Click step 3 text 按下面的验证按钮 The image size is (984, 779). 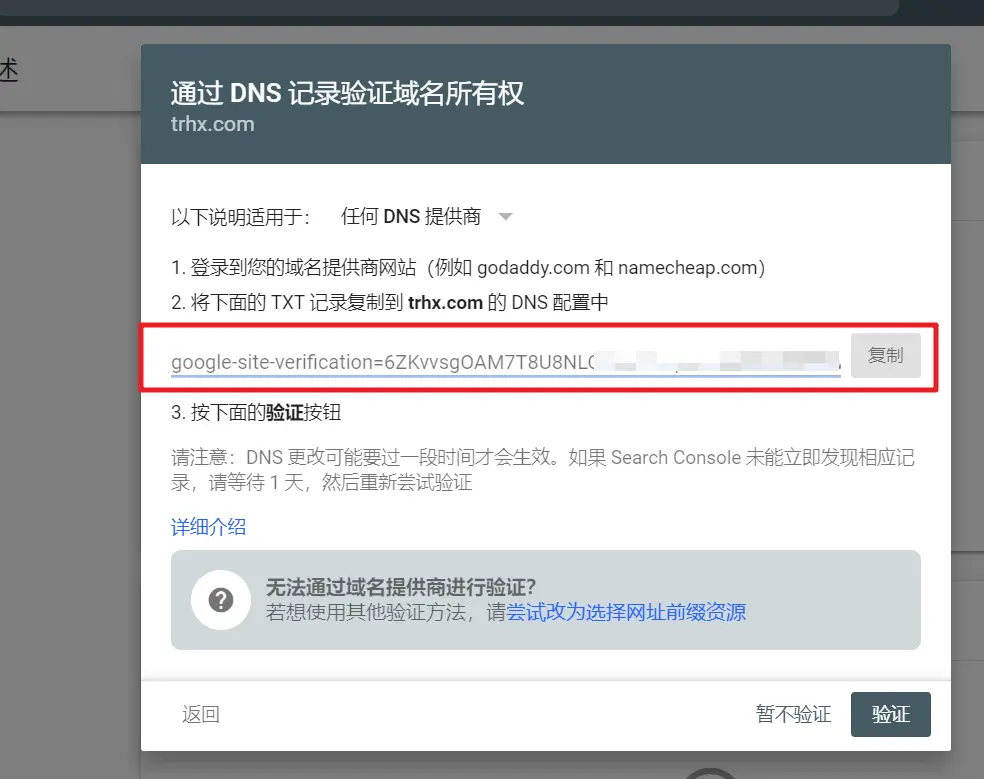coord(256,412)
